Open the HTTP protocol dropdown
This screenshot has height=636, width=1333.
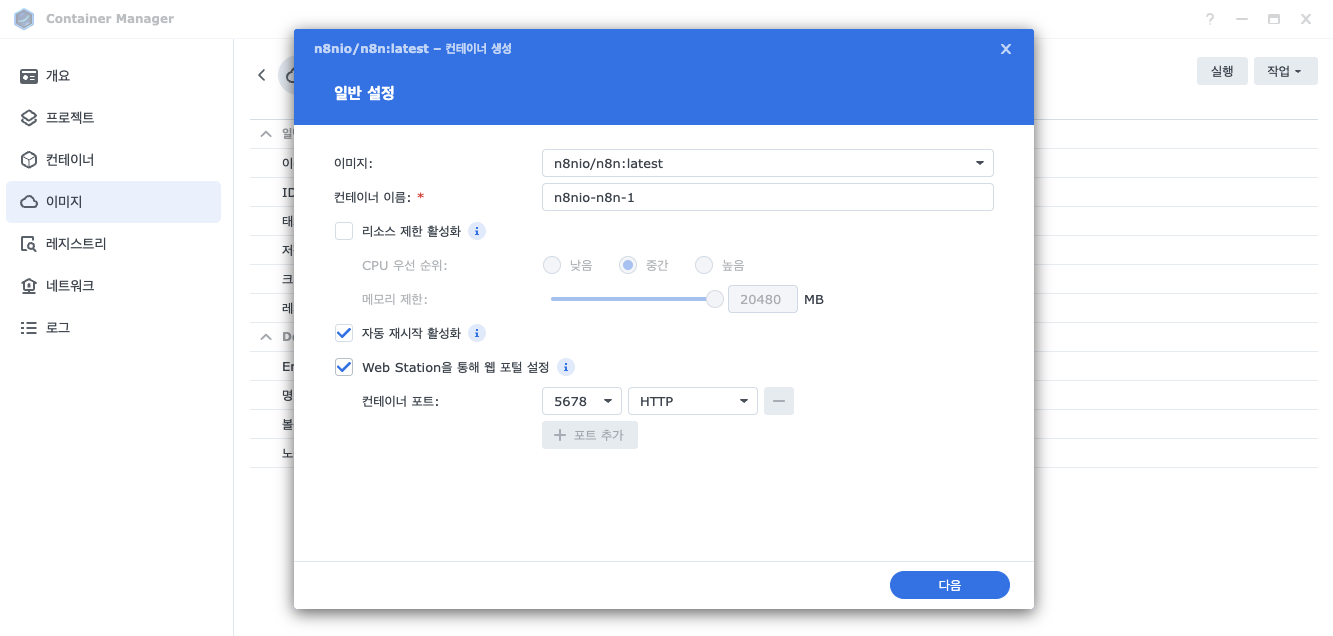pos(693,401)
